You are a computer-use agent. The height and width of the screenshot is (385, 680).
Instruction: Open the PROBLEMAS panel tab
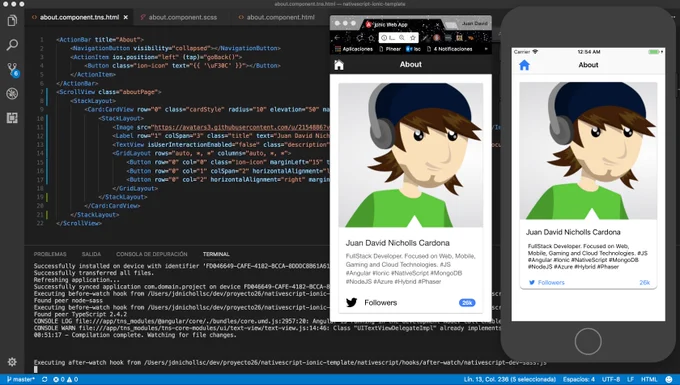tap(50, 254)
